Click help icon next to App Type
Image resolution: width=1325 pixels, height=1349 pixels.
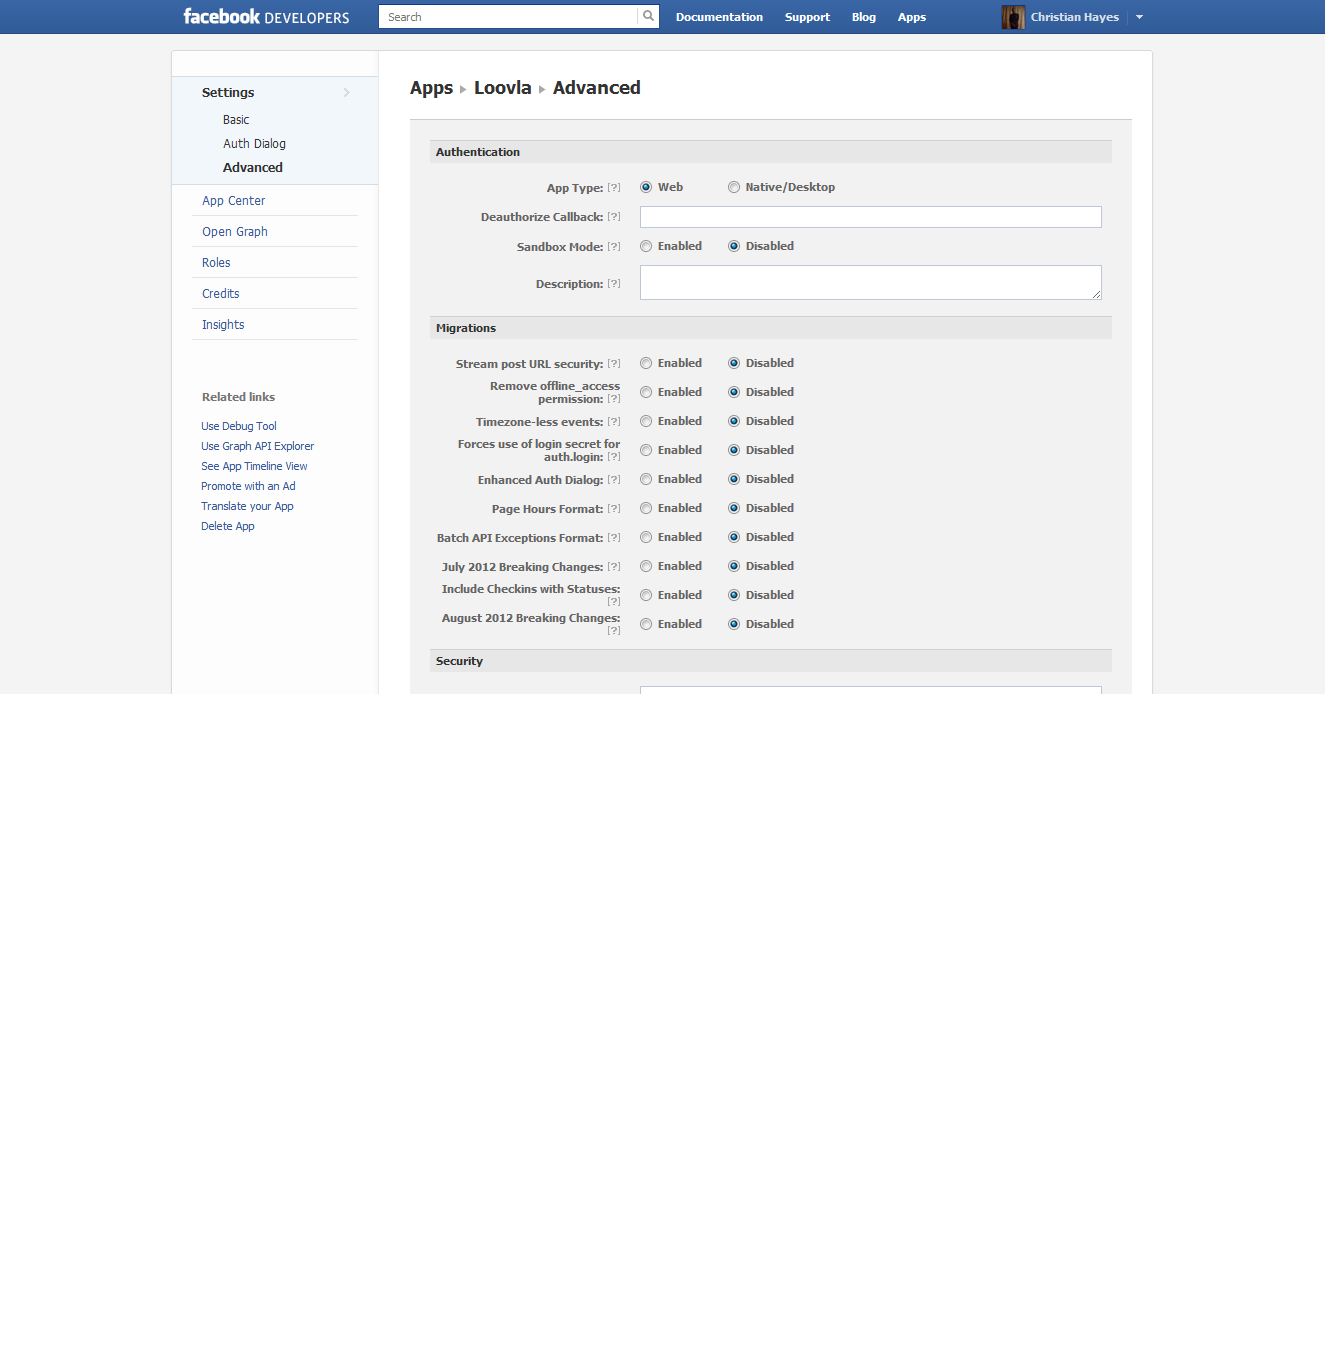[x=614, y=188]
